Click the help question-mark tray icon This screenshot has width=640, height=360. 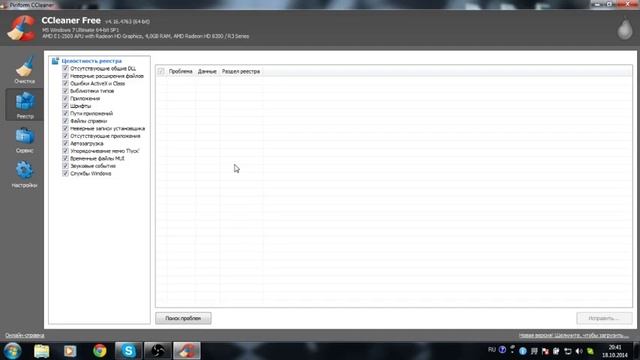(x=502, y=350)
